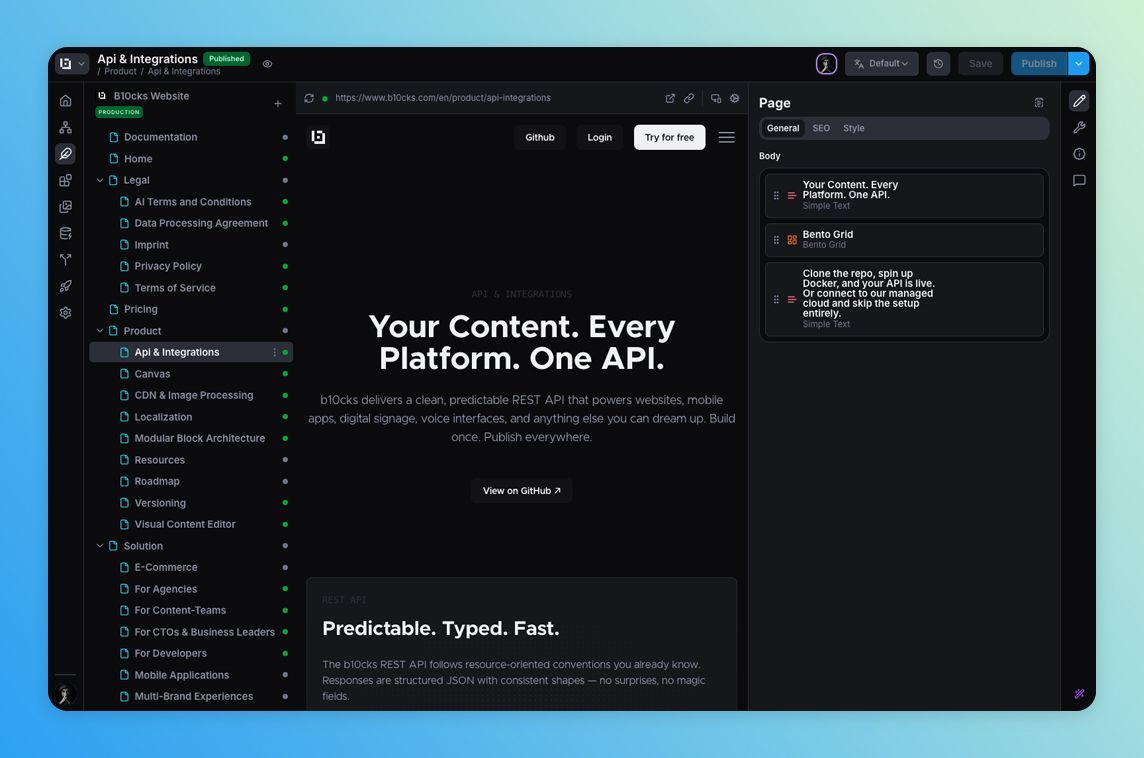Open the media images icon in rail
1144x758 pixels.
click(x=66, y=206)
